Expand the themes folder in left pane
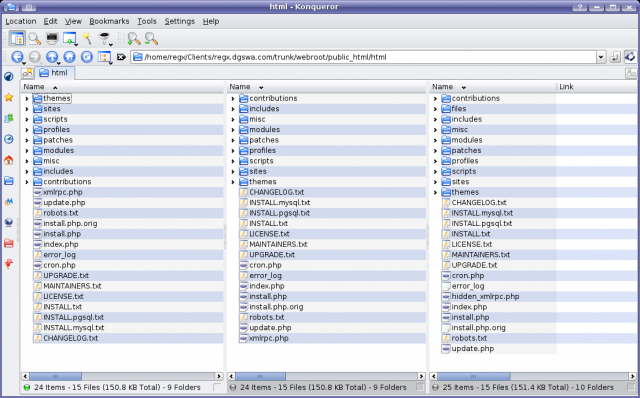The image size is (640, 398). point(27,98)
